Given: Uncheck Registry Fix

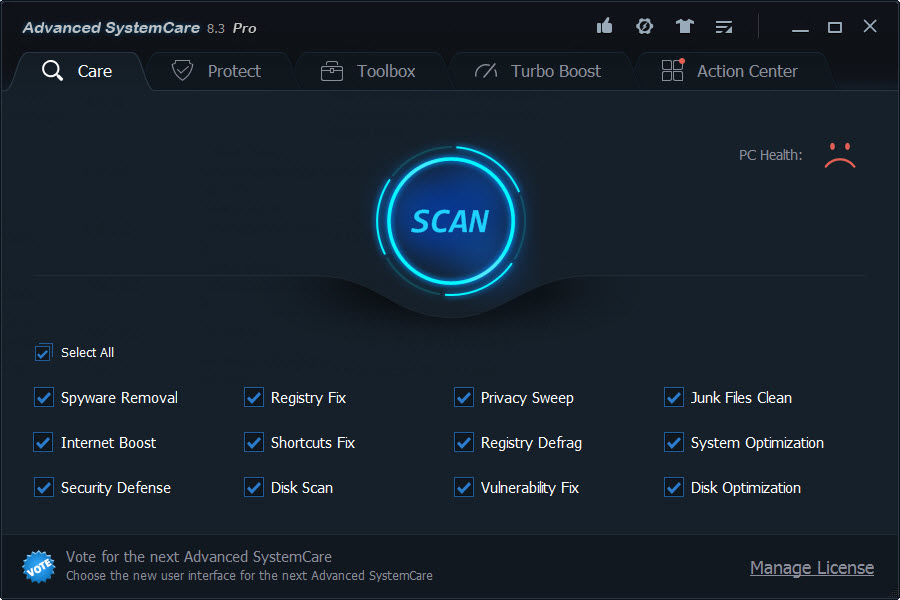Looking at the screenshot, I should tap(254, 397).
